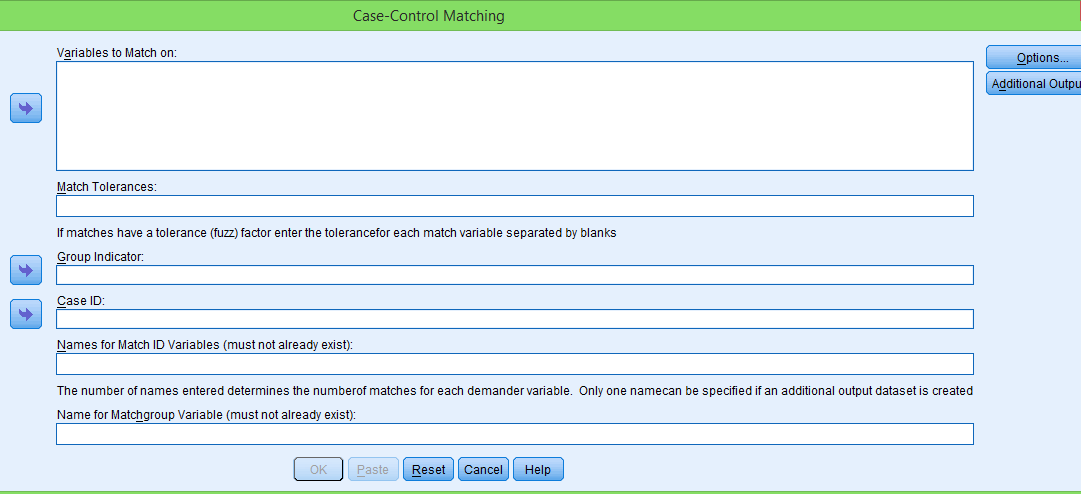Image resolution: width=1081 pixels, height=494 pixels.
Task: Click the tolerance fuzz factor hint text
Action: (336, 233)
